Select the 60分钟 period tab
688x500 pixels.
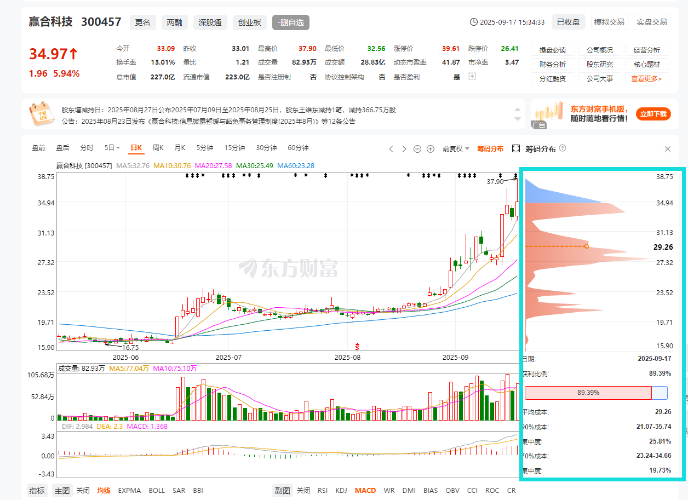(x=298, y=148)
